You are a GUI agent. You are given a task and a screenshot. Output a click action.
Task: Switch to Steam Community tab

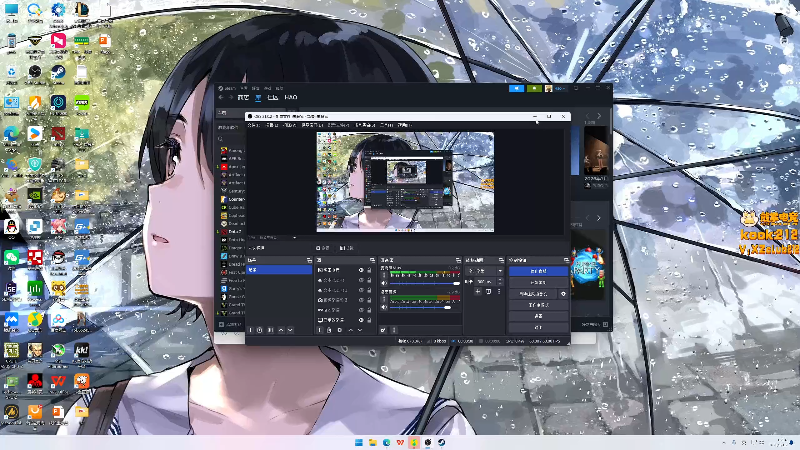(272, 97)
